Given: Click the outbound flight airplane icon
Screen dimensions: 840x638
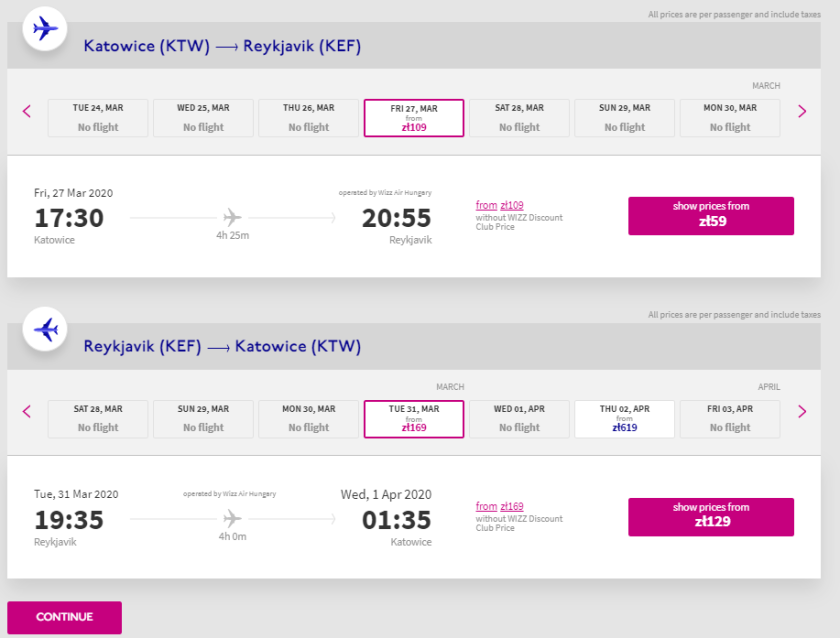Looking at the screenshot, I should point(45,29).
